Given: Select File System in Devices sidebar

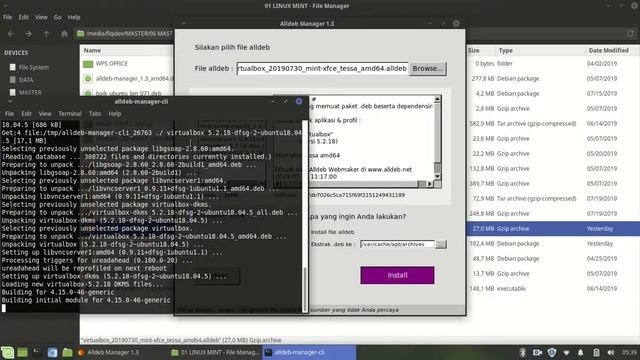Looking at the screenshot, I should click(33, 67).
